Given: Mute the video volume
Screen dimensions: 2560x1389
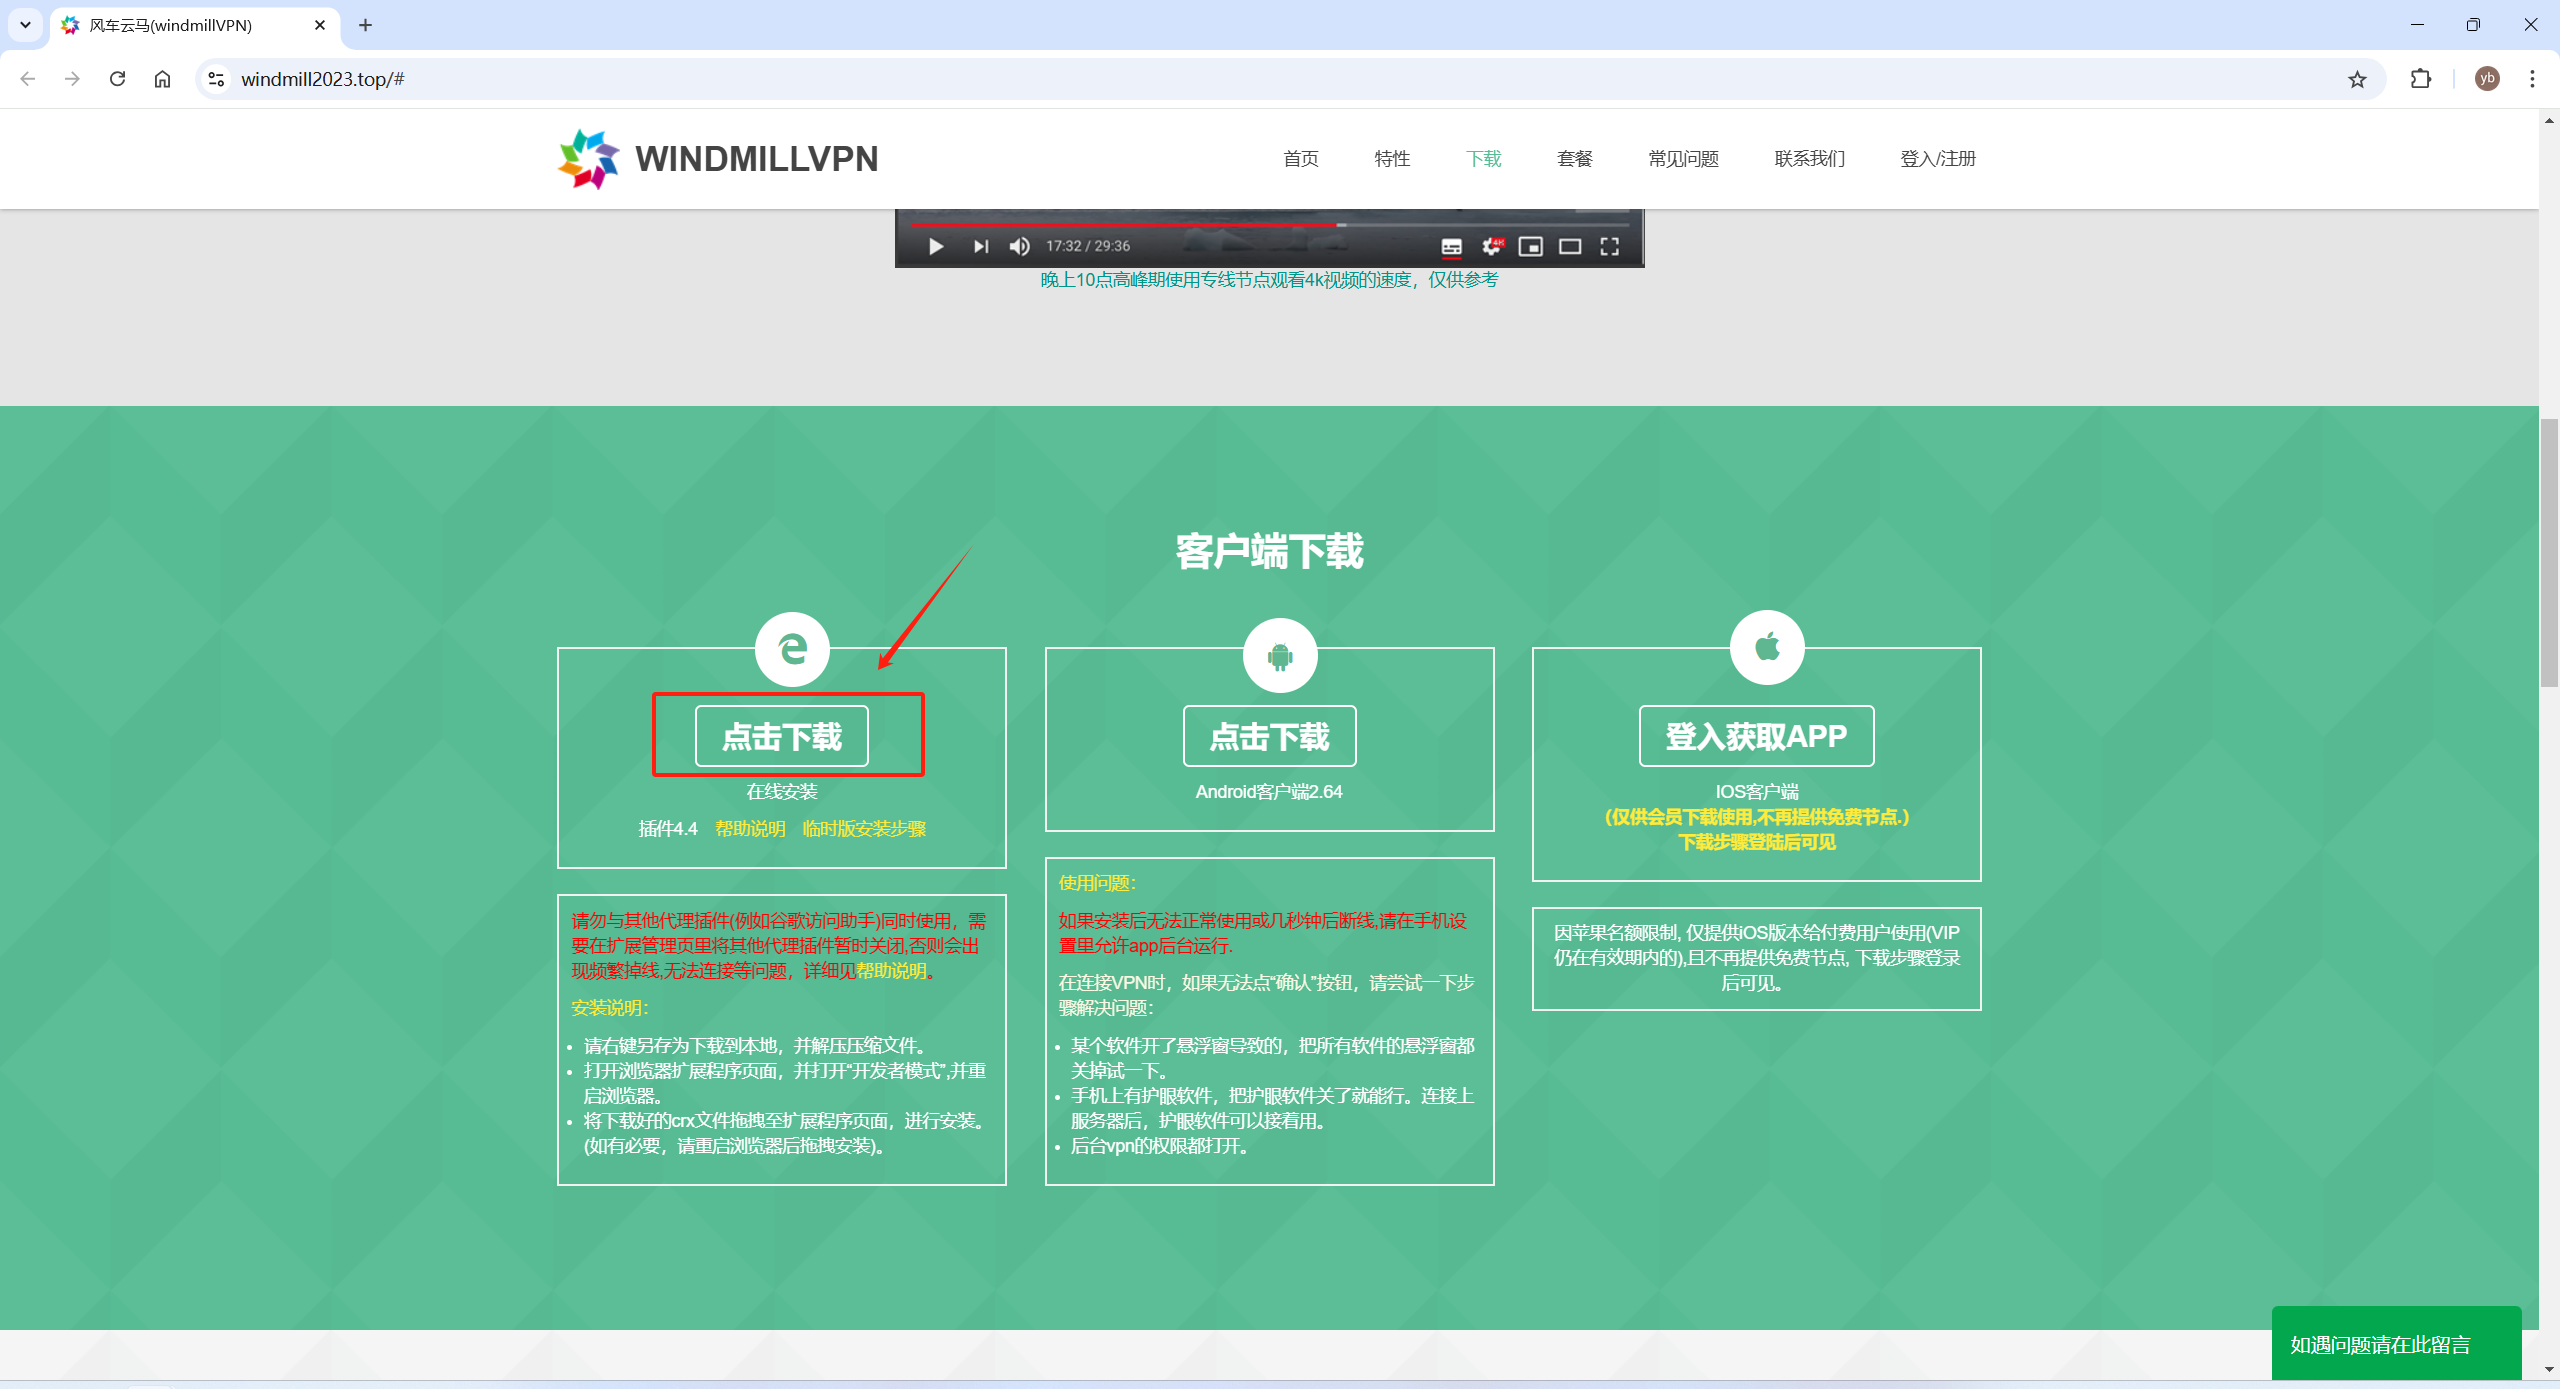Looking at the screenshot, I should (1019, 246).
